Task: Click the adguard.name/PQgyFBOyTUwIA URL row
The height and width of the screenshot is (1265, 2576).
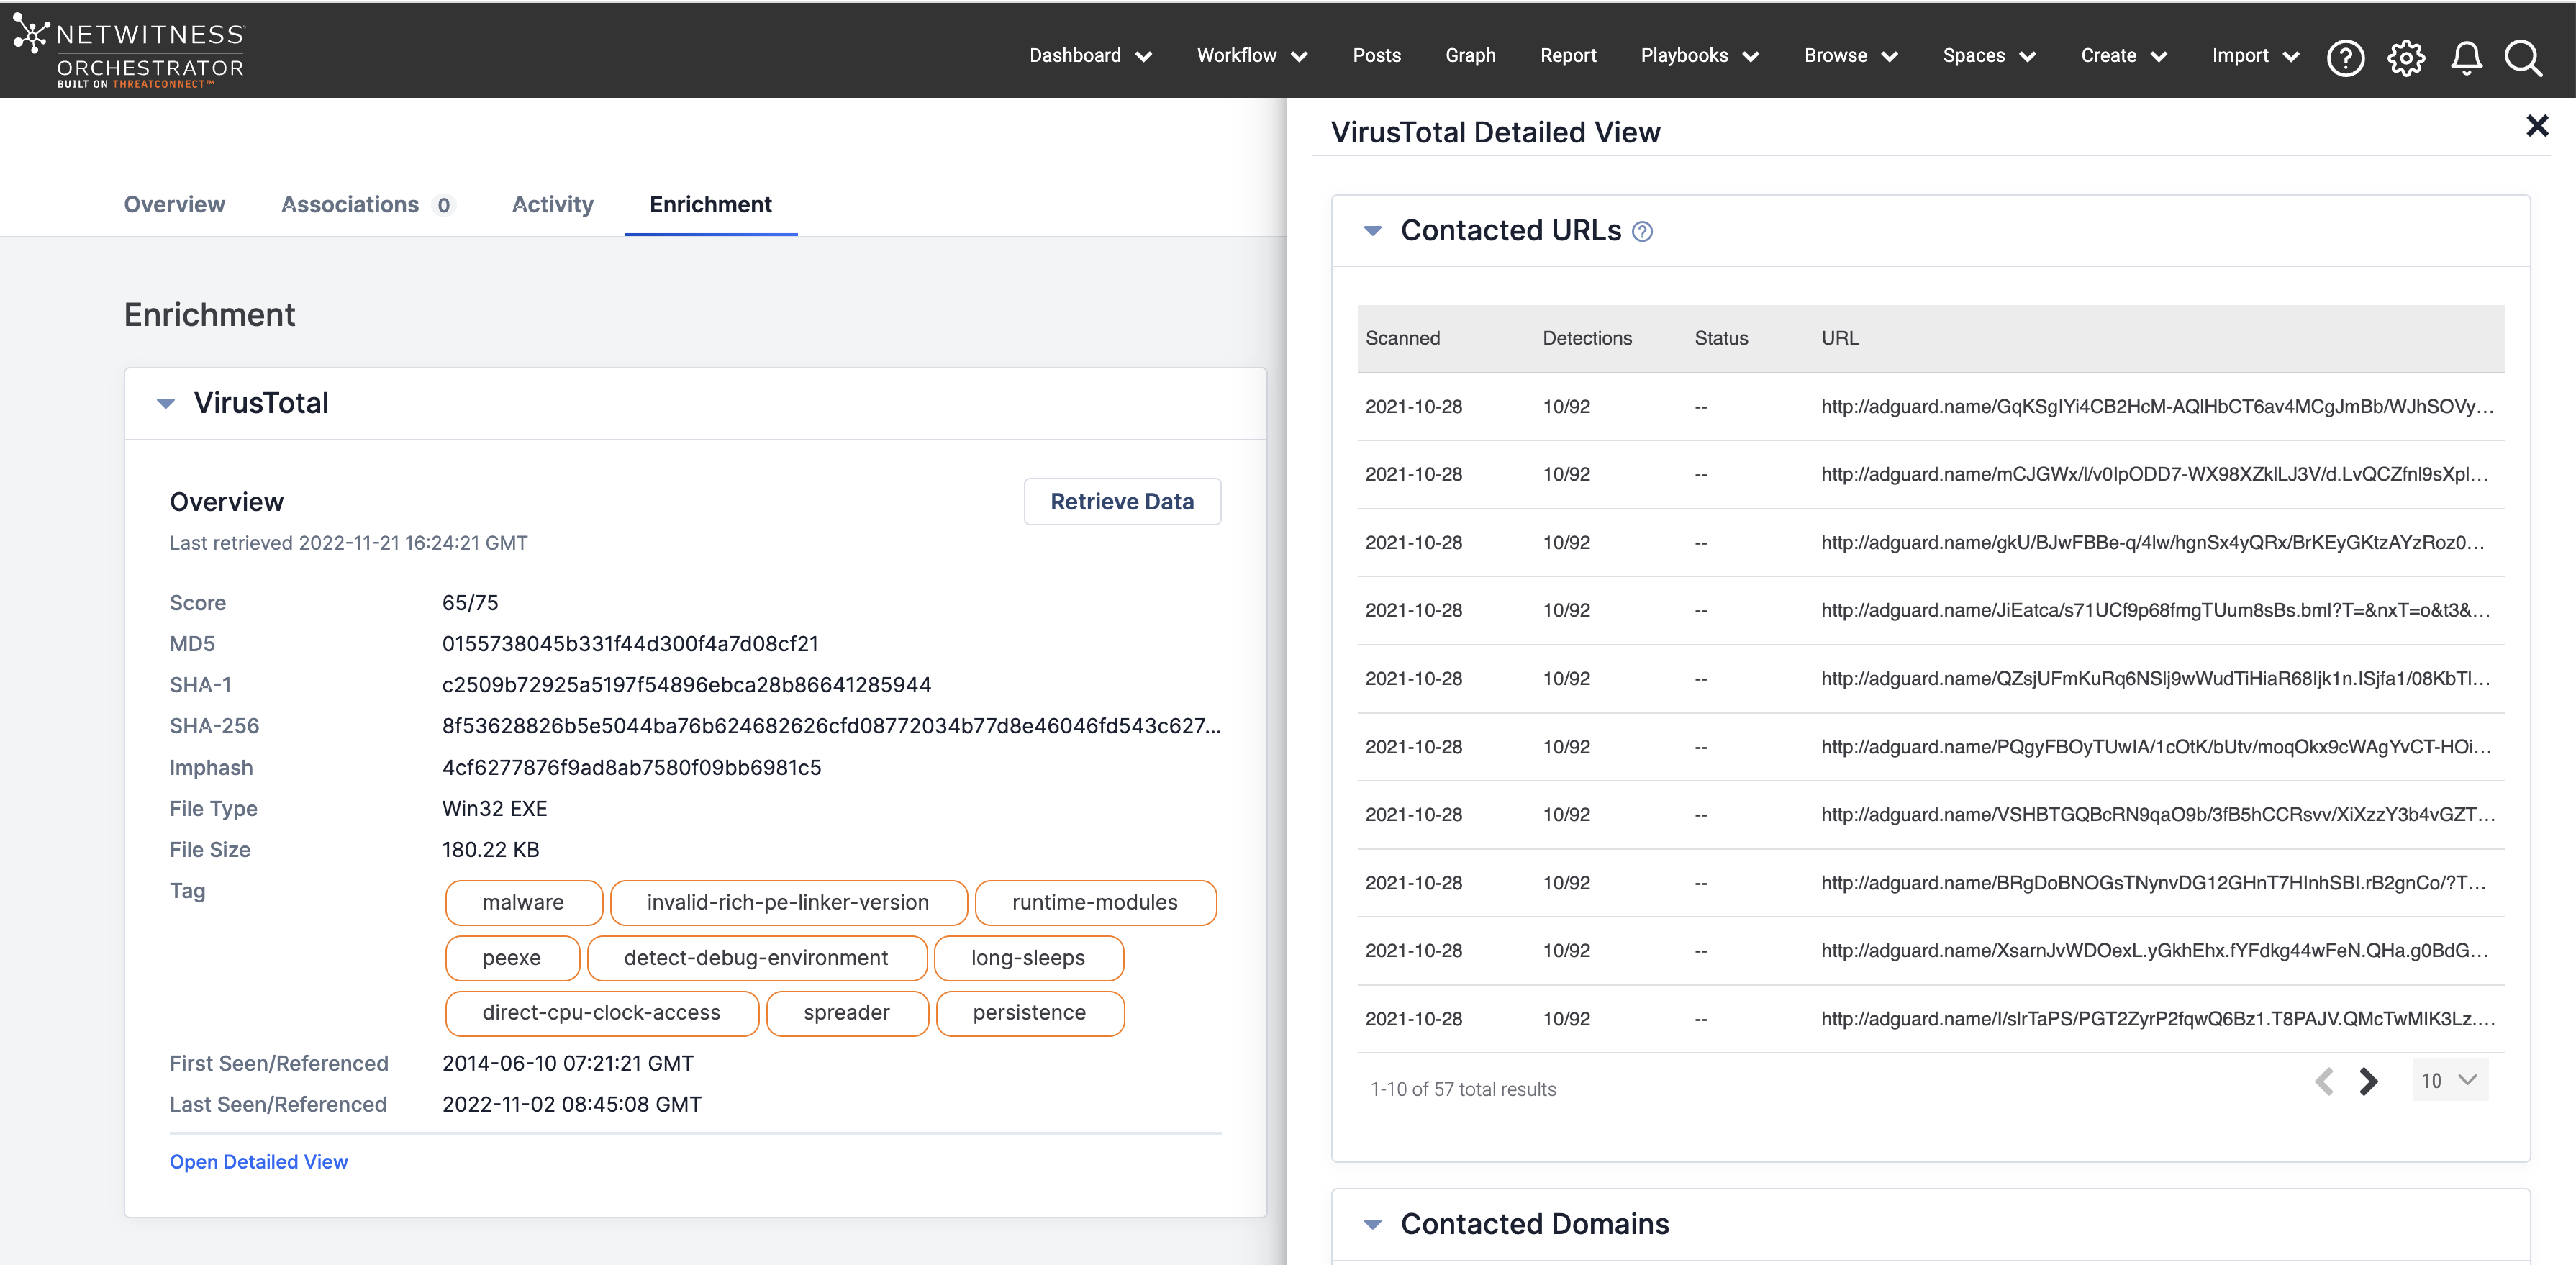Action: pos(1930,747)
